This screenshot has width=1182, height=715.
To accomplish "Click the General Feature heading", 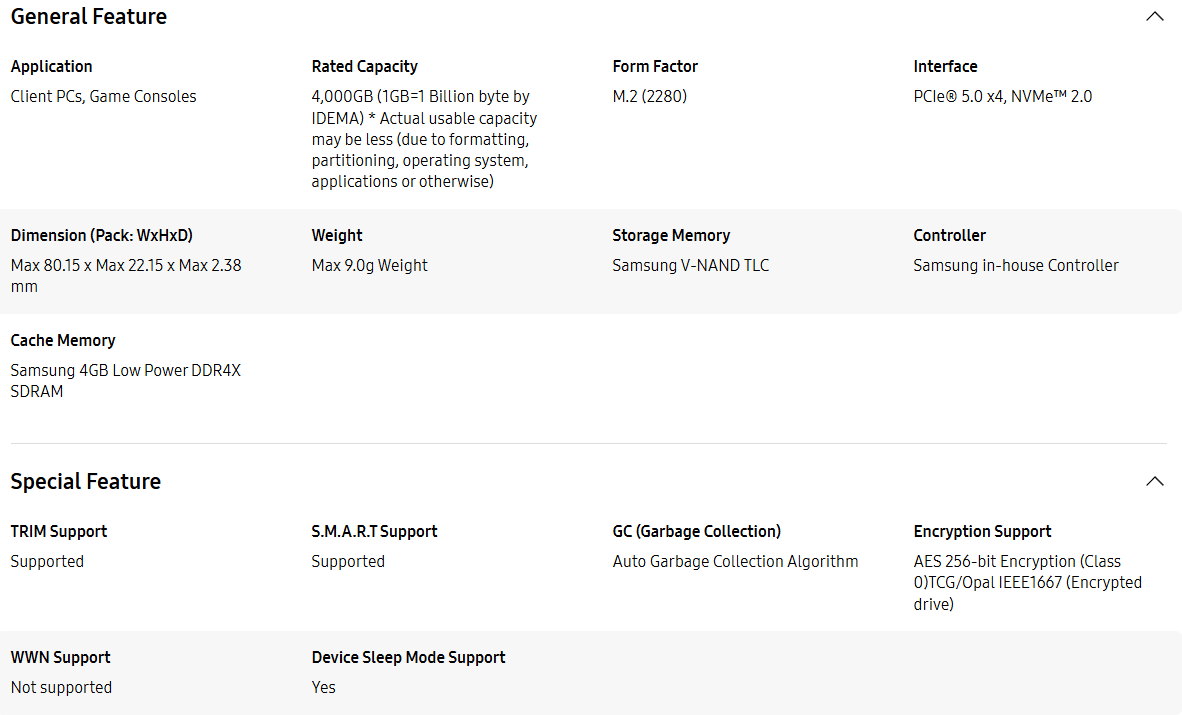I will click(x=89, y=16).
